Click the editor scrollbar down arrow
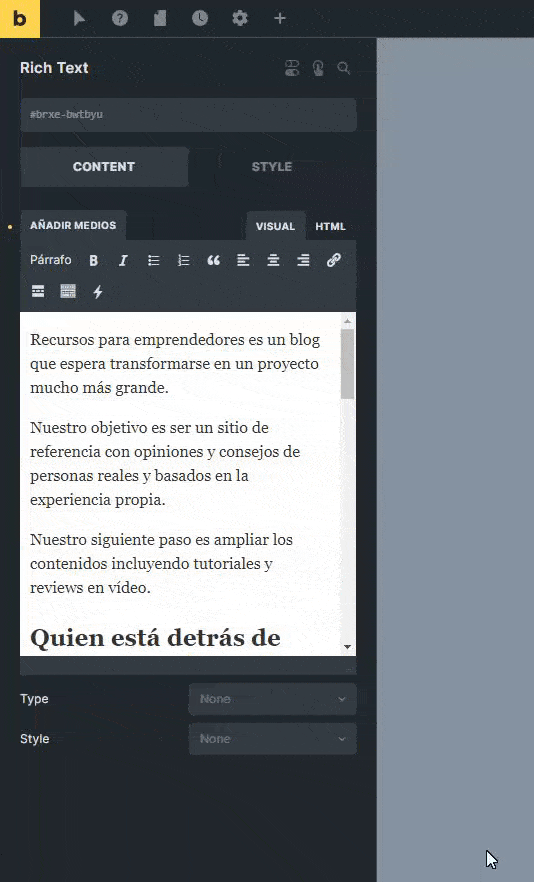Screen dimensions: 534x882 tap(348, 647)
